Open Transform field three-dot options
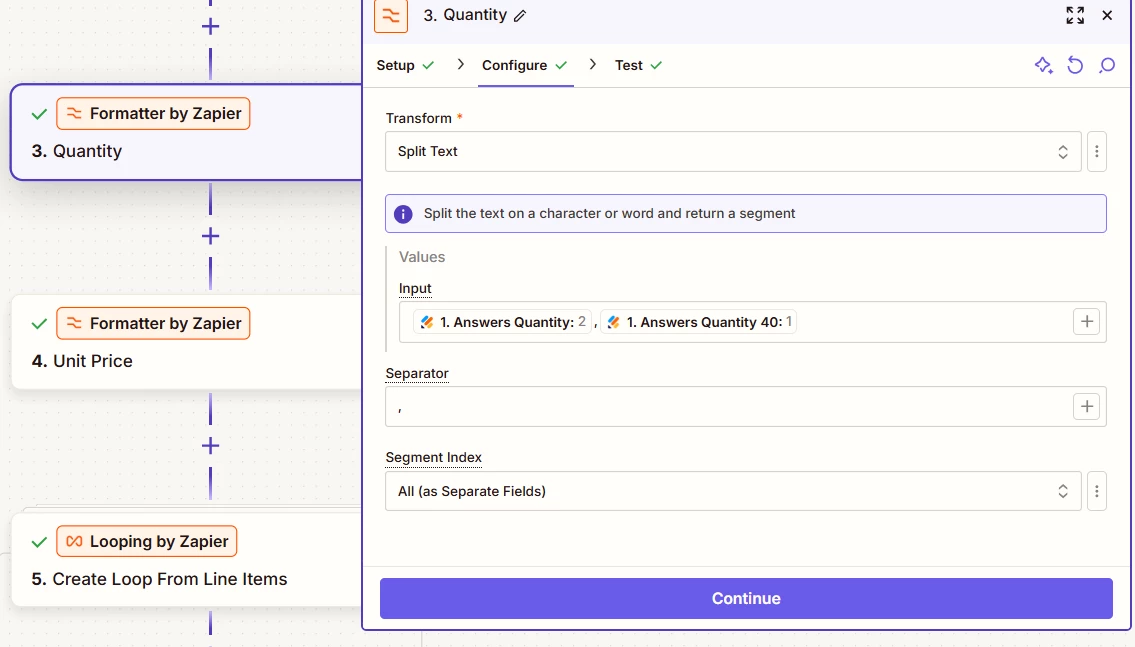 click(x=1097, y=151)
